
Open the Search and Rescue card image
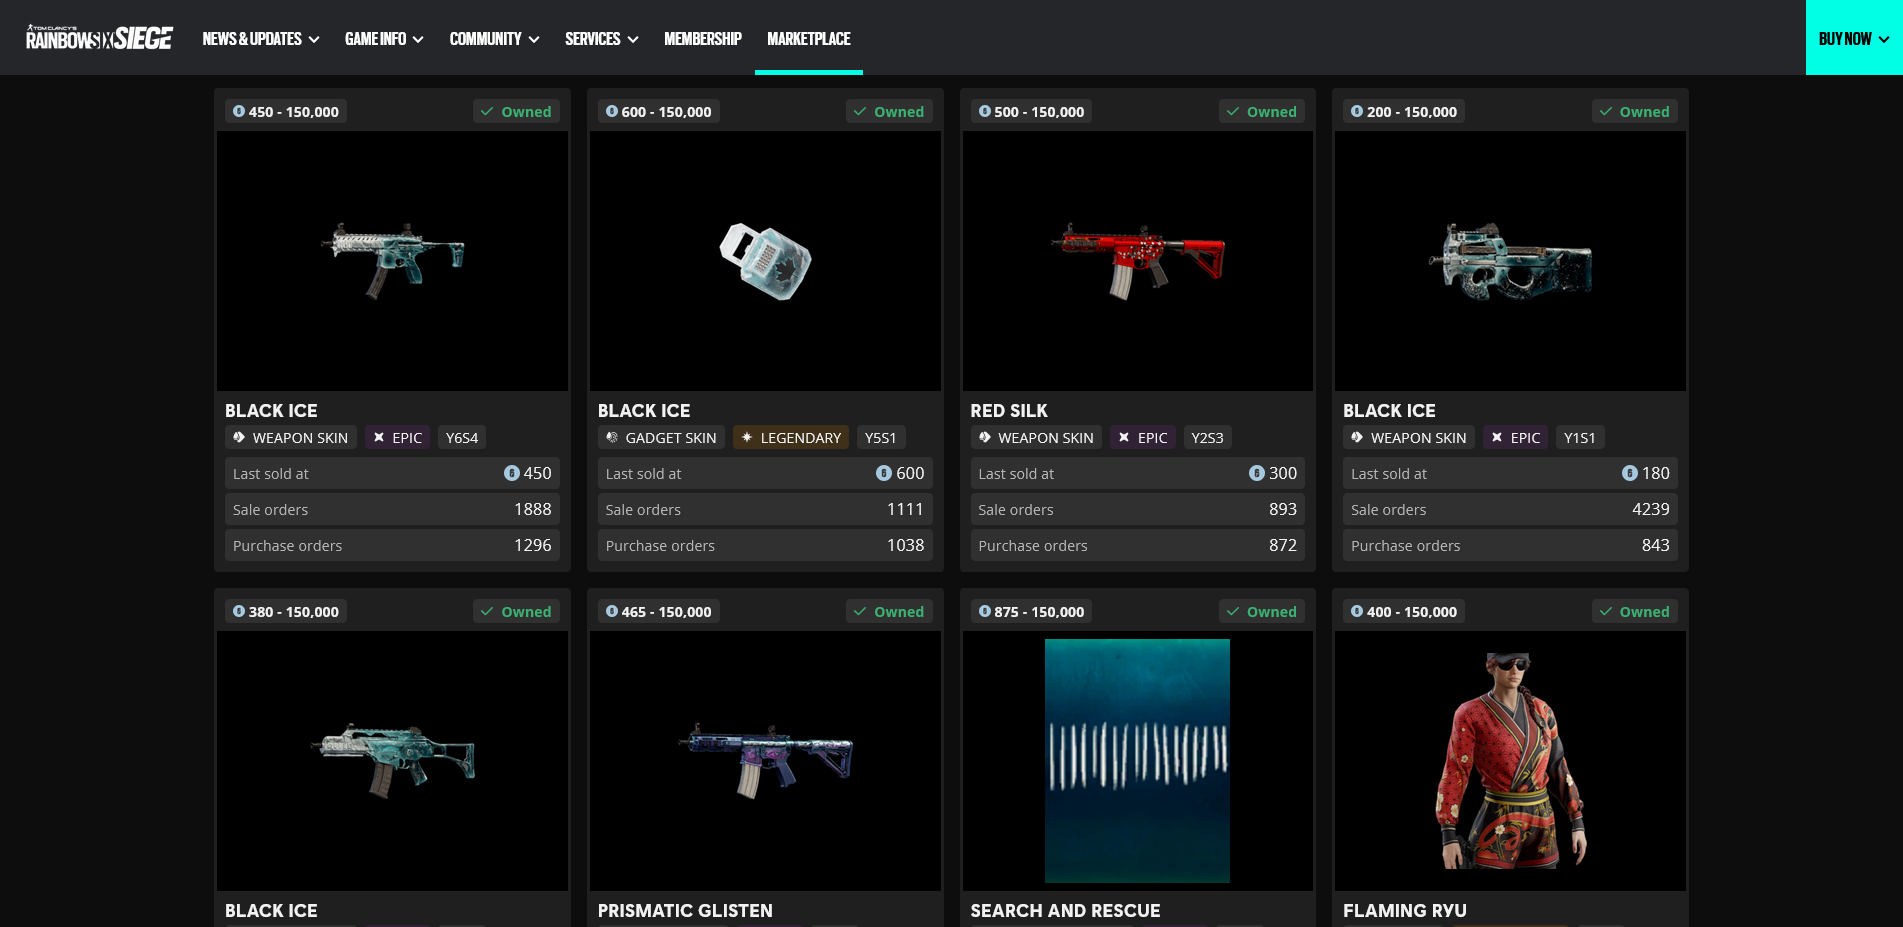1138,761
